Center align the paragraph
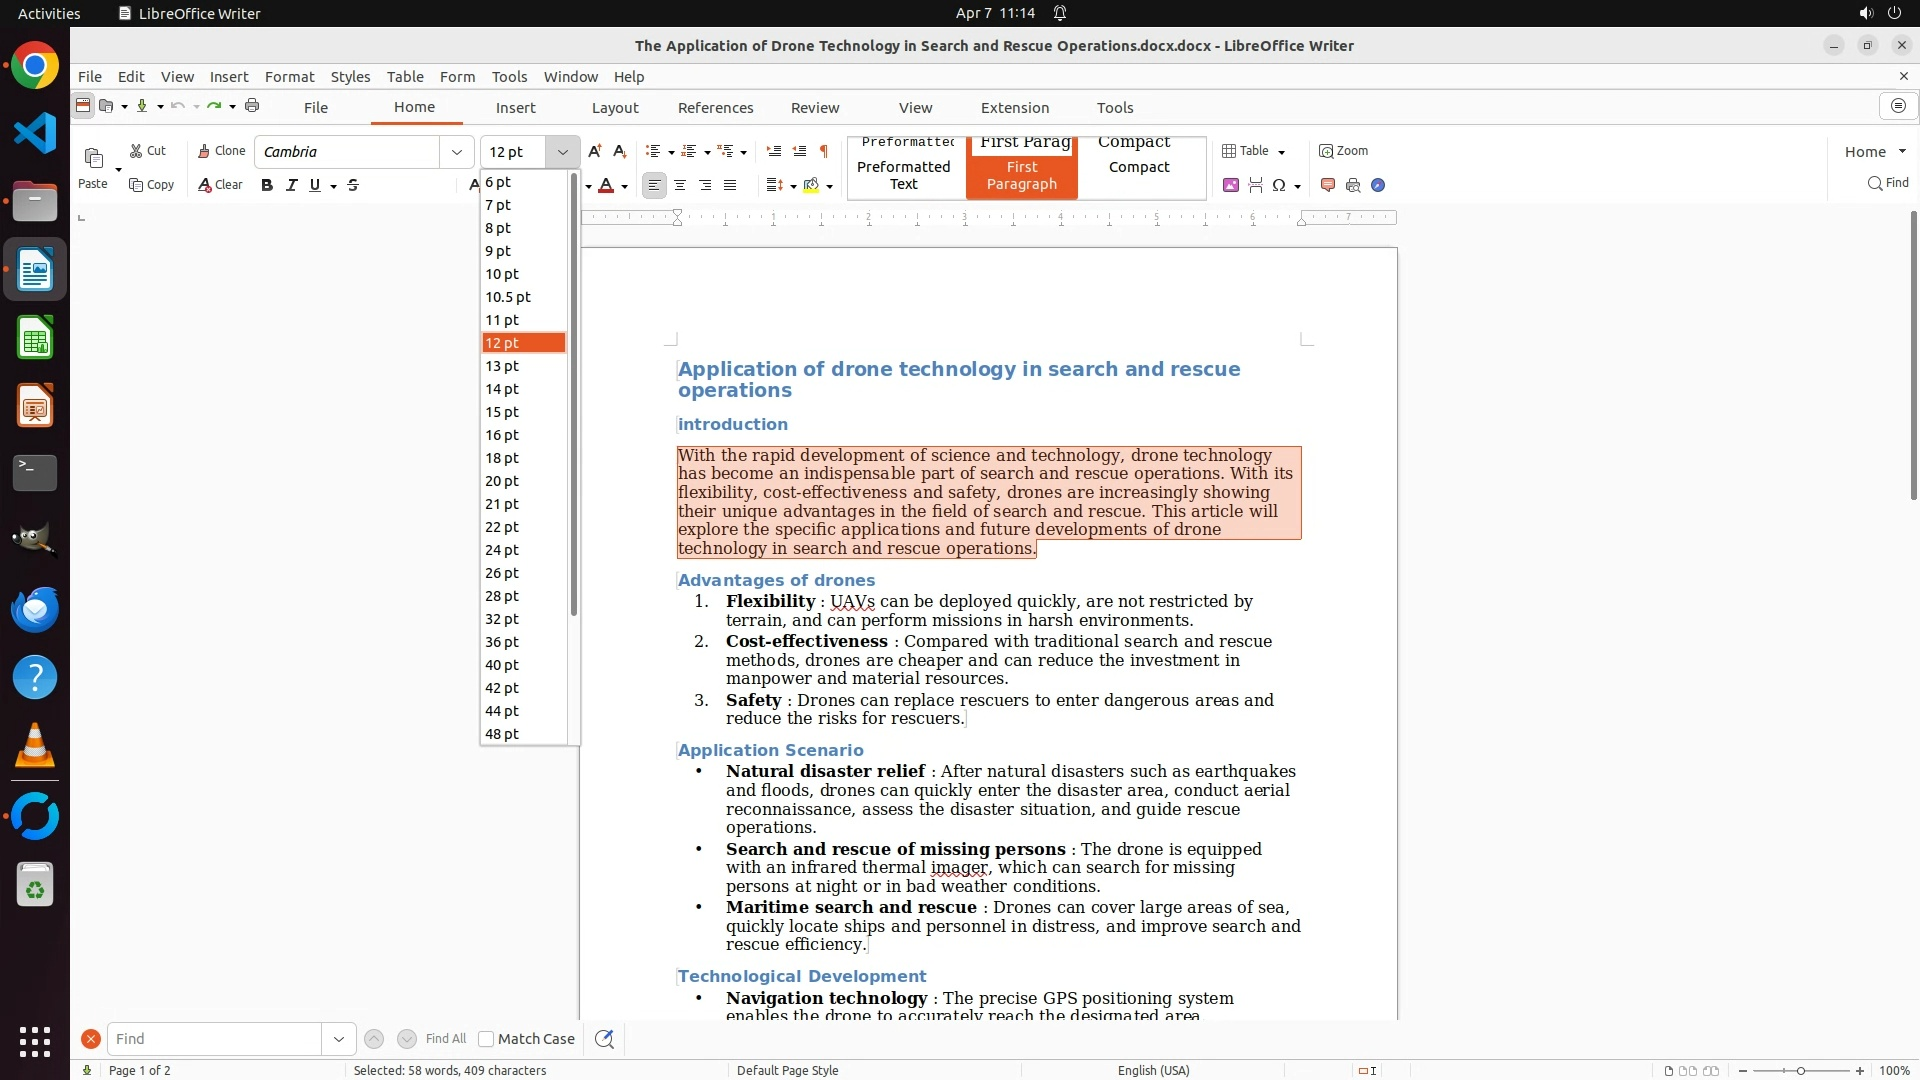 pyautogui.click(x=680, y=185)
